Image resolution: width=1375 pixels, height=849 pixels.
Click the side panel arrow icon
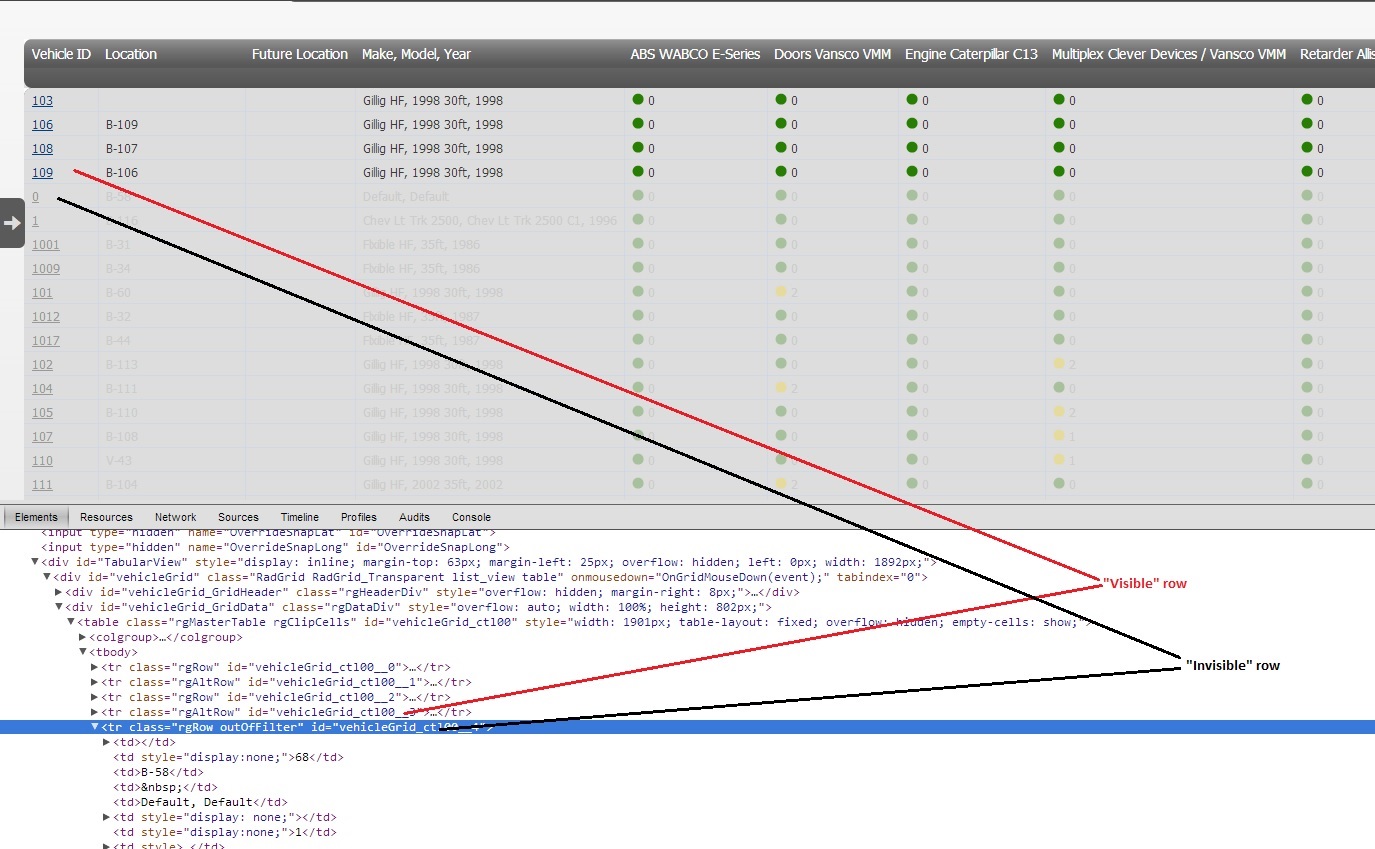[12, 223]
